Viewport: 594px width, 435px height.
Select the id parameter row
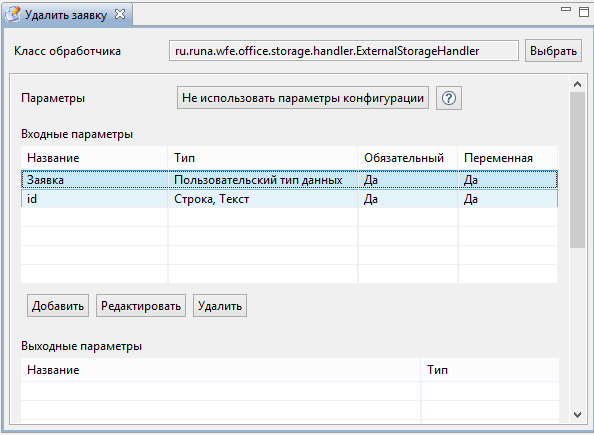point(289,199)
